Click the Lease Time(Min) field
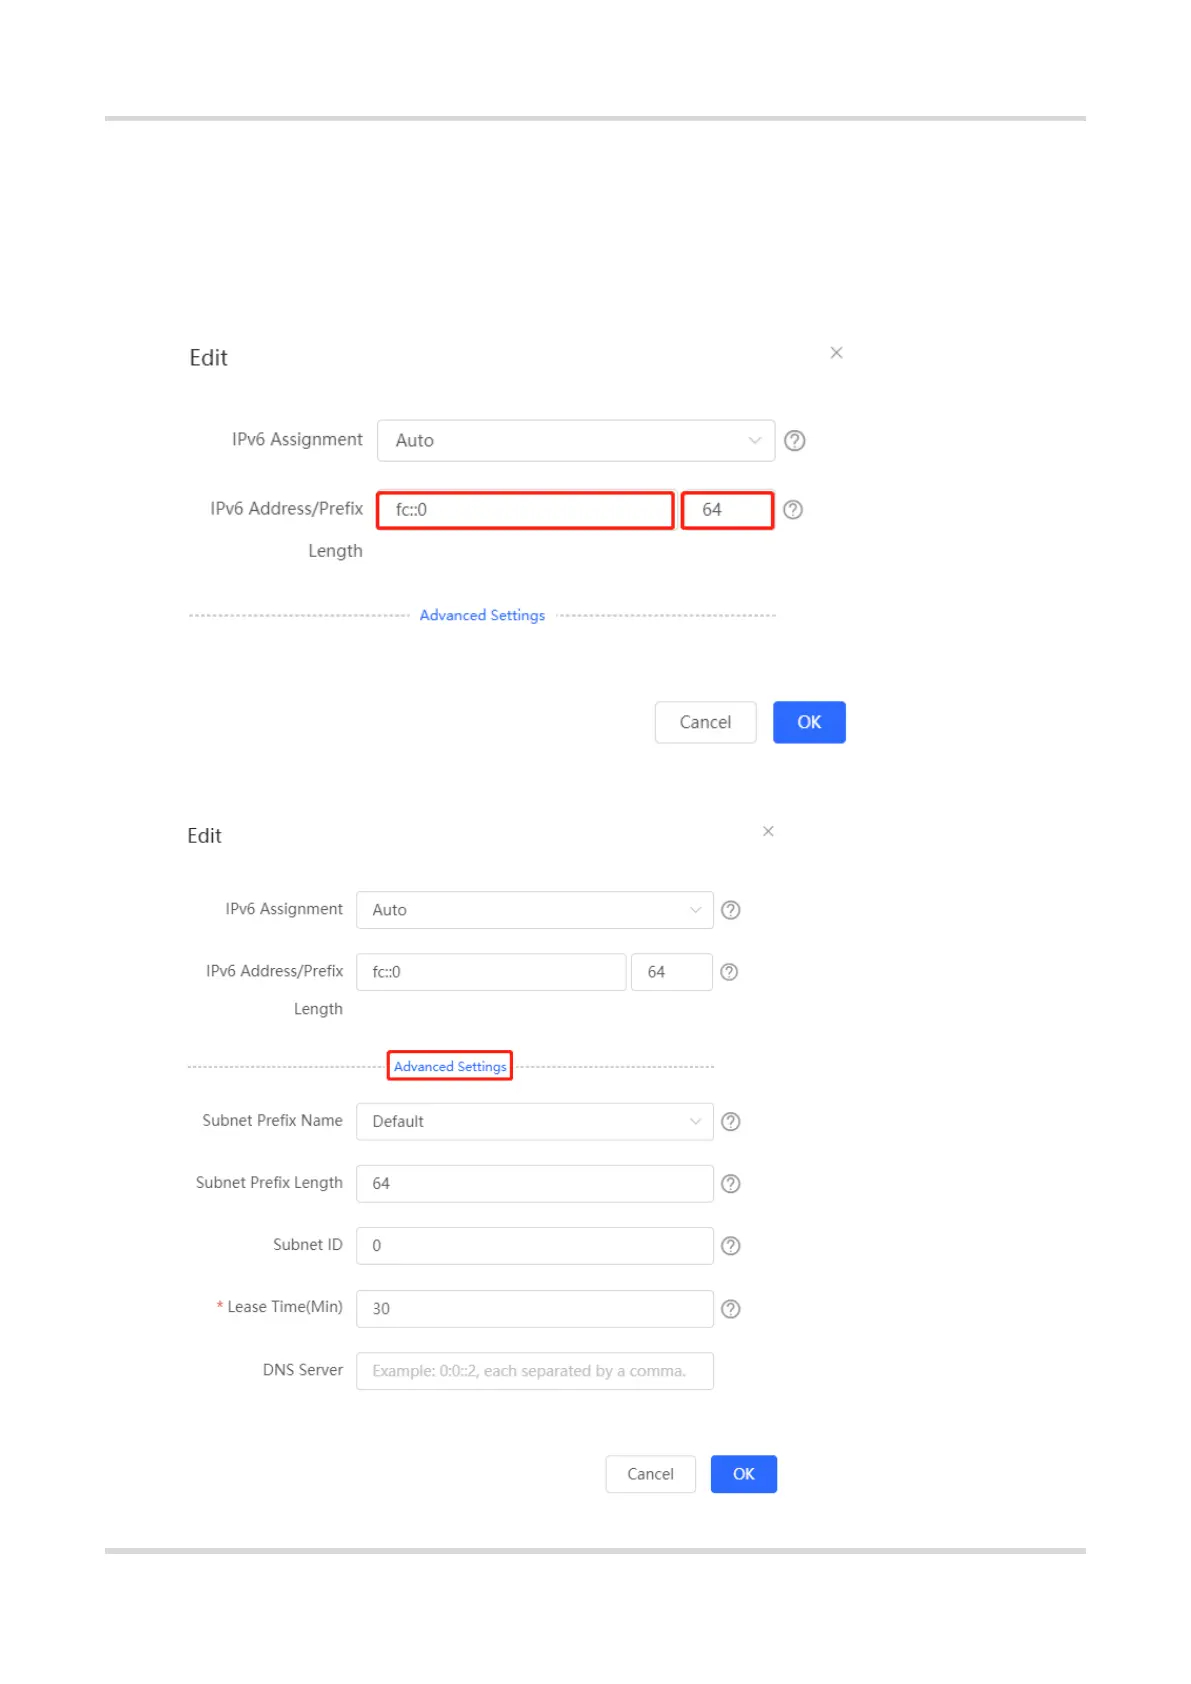Image resolution: width=1191 pixels, height=1684 pixels. (534, 1309)
